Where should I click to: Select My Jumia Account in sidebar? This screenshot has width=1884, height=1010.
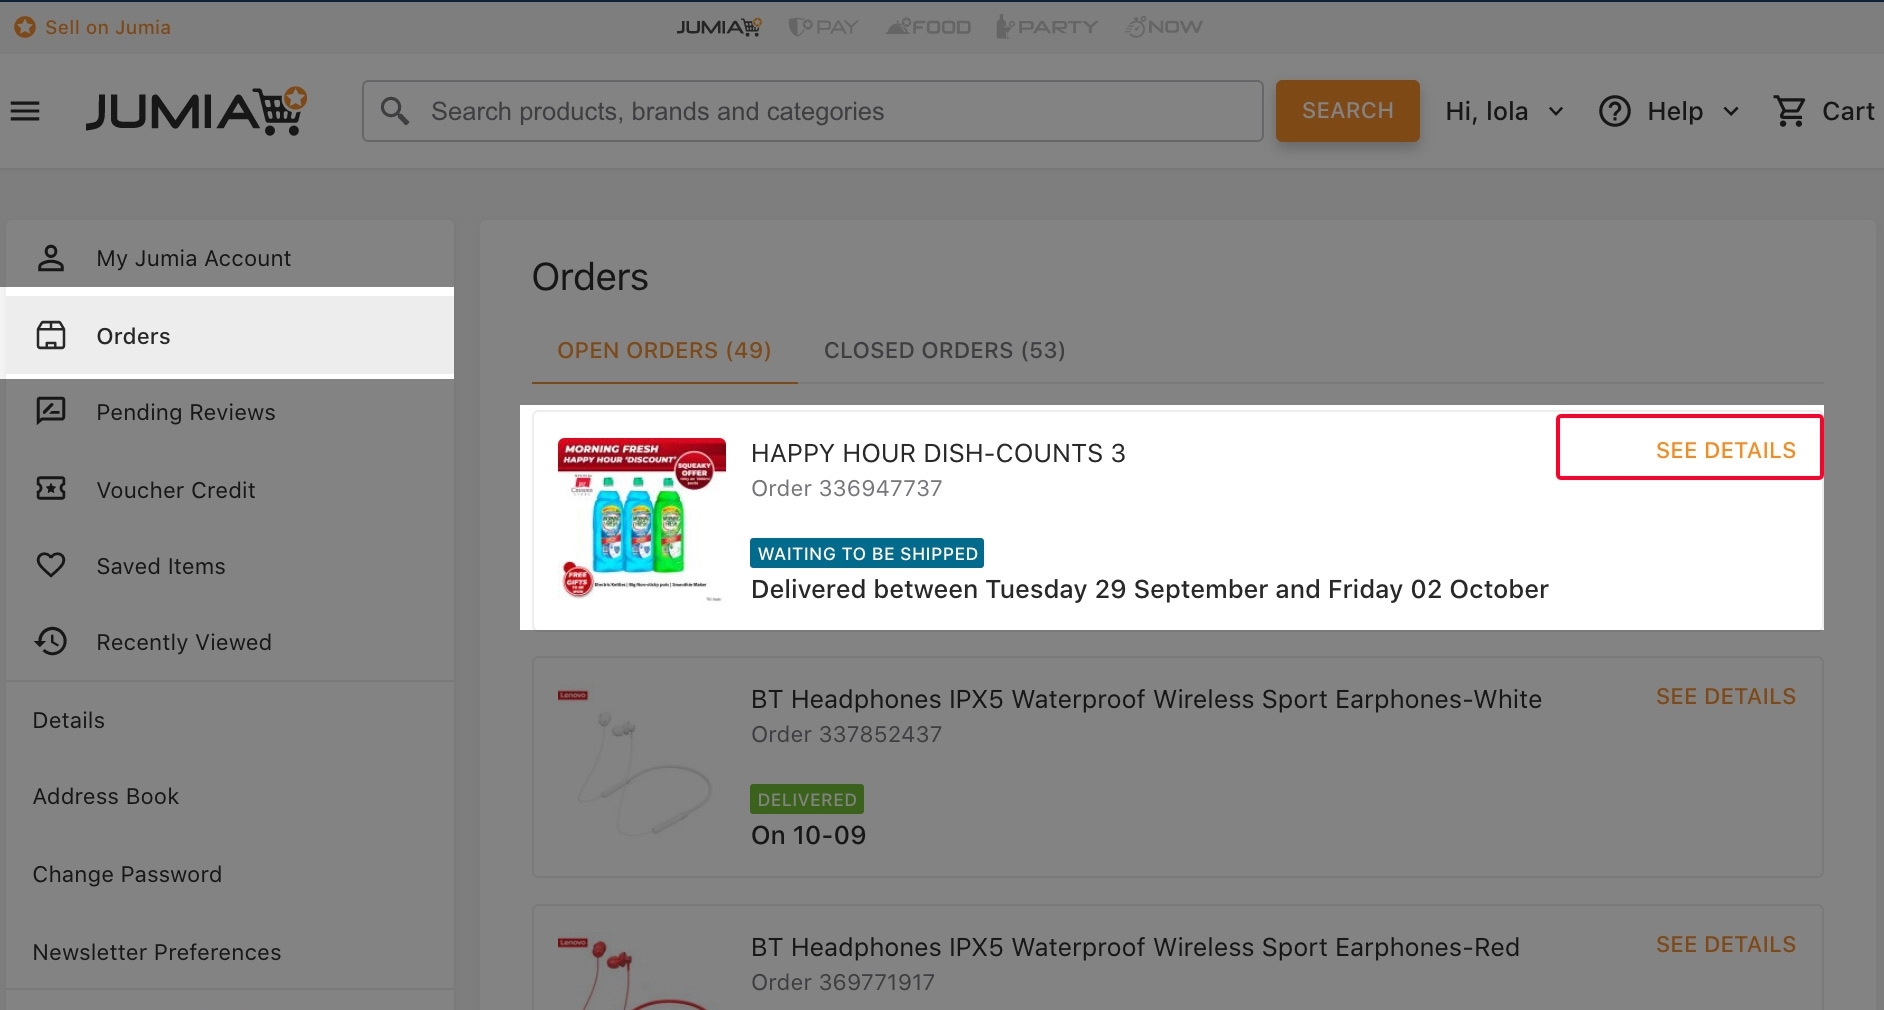230,258
